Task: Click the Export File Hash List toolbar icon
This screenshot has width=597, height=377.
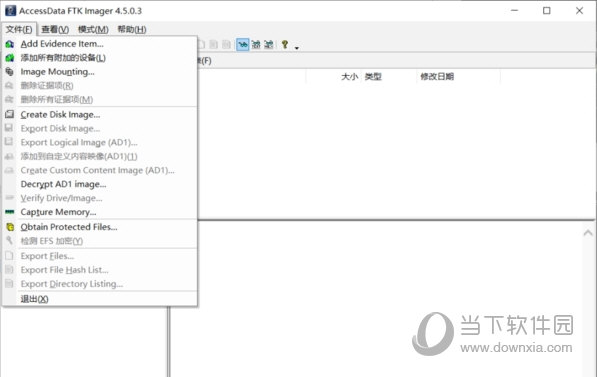Action: point(214,45)
